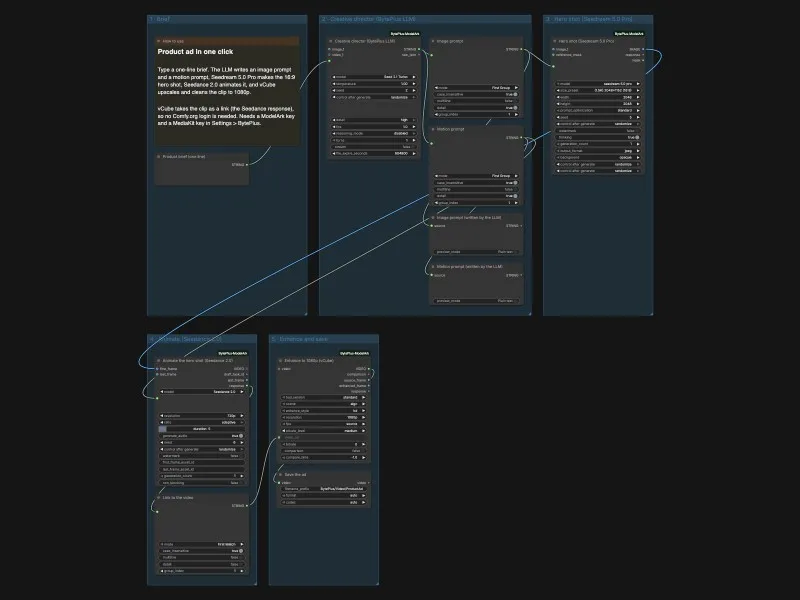Image resolution: width=800 pixels, height=600 pixels.
Task: Click the IMAGE output slot of Hero shot node
Action: [643, 49]
